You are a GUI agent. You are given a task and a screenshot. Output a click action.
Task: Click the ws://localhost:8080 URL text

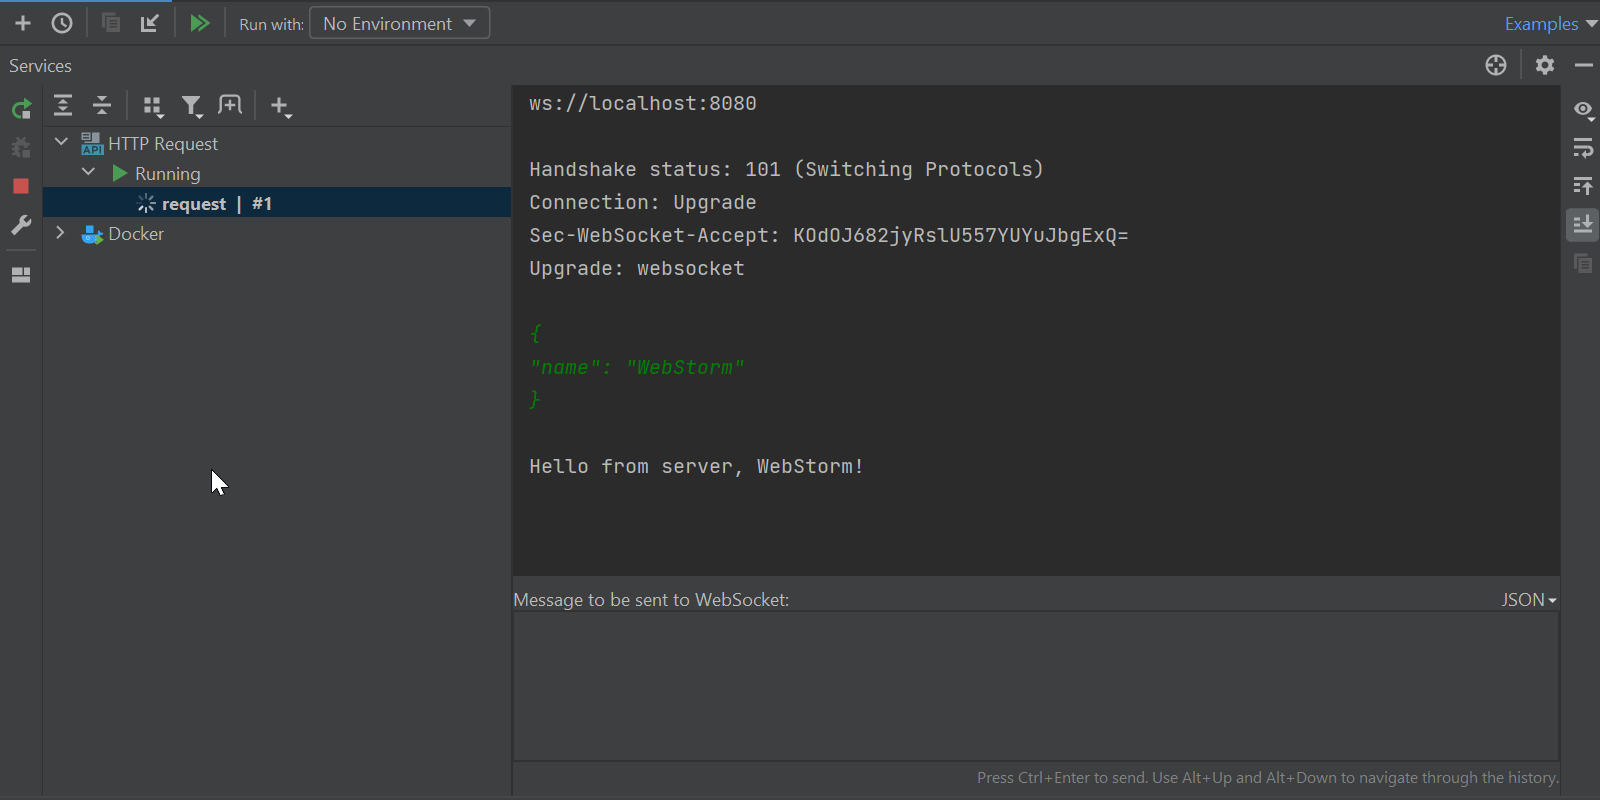point(643,103)
